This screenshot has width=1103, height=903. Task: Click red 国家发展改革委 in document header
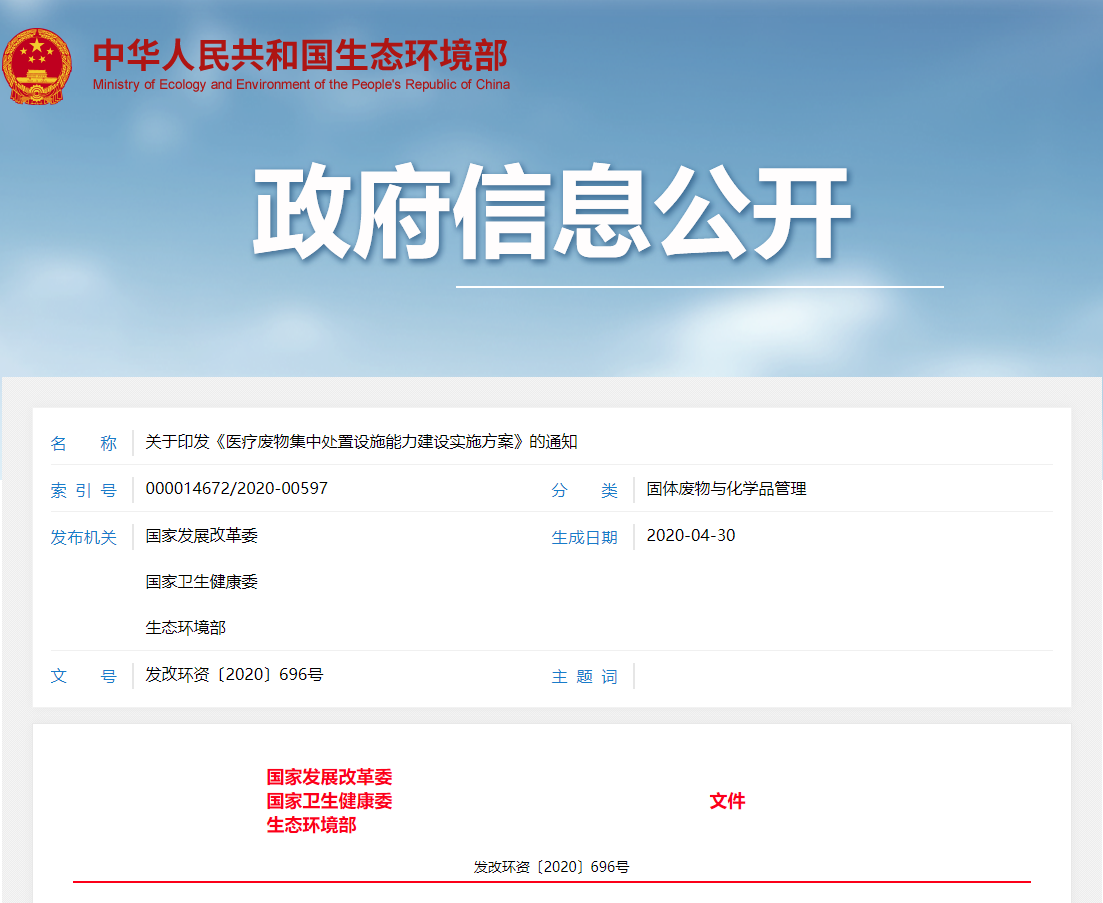click(329, 777)
